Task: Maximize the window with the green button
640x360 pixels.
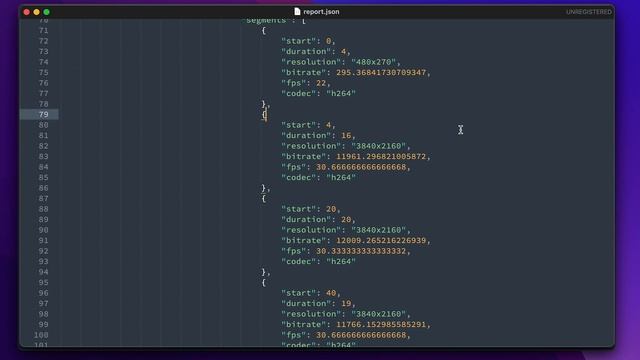Action: [x=47, y=12]
